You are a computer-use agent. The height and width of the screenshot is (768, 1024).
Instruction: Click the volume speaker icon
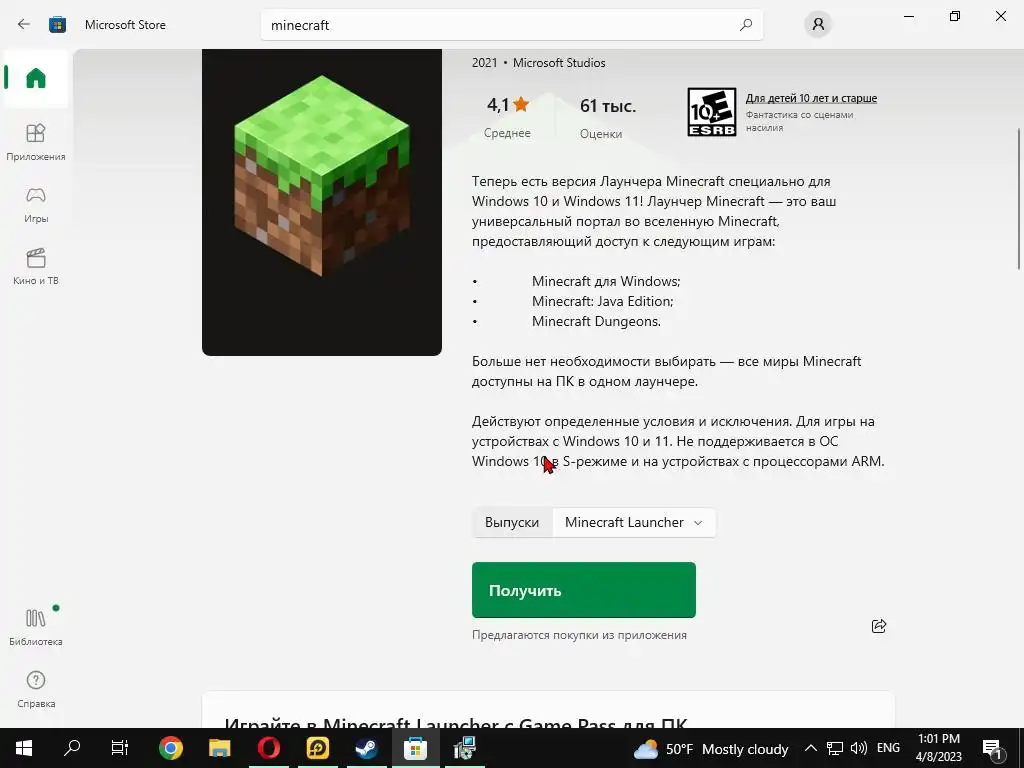point(859,748)
